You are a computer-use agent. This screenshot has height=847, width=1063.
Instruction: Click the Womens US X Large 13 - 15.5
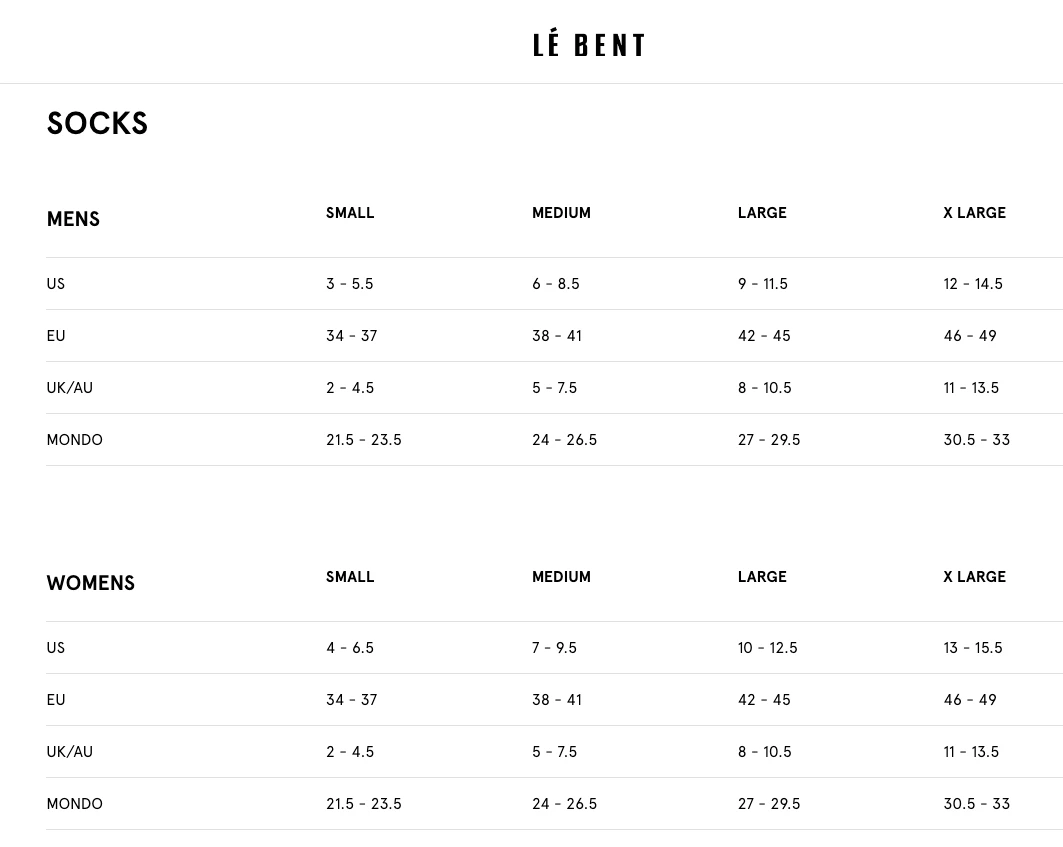(x=972, y=648)
